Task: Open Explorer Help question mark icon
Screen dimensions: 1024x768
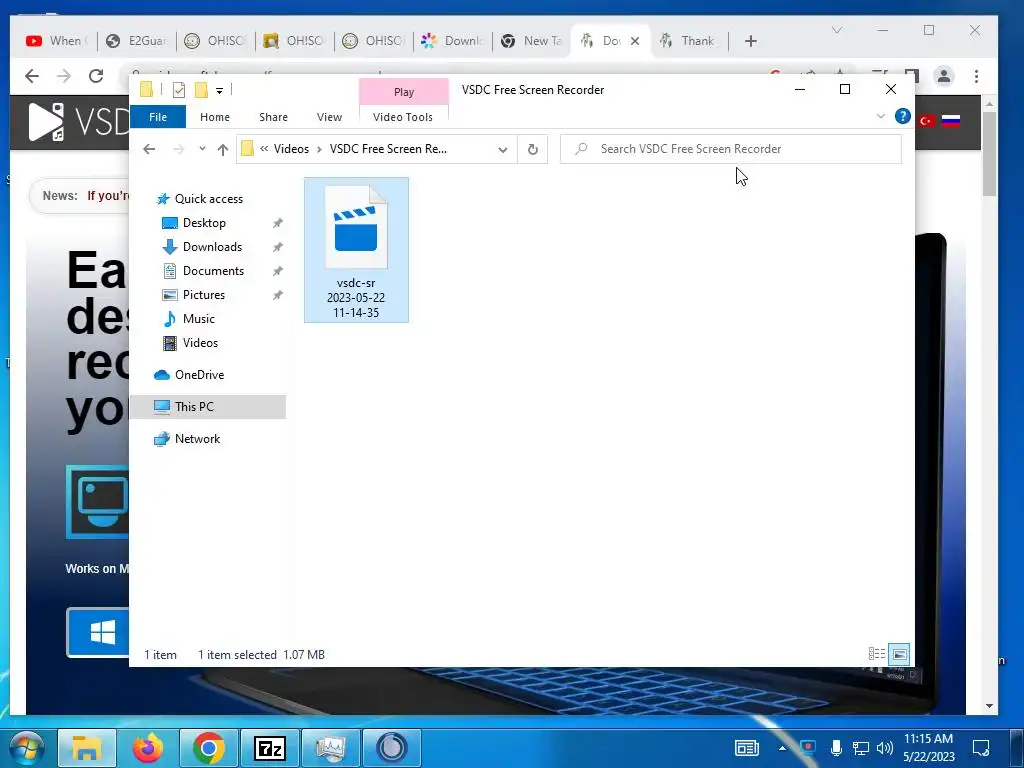Action: pyautogui.click(x=903, y=116)
